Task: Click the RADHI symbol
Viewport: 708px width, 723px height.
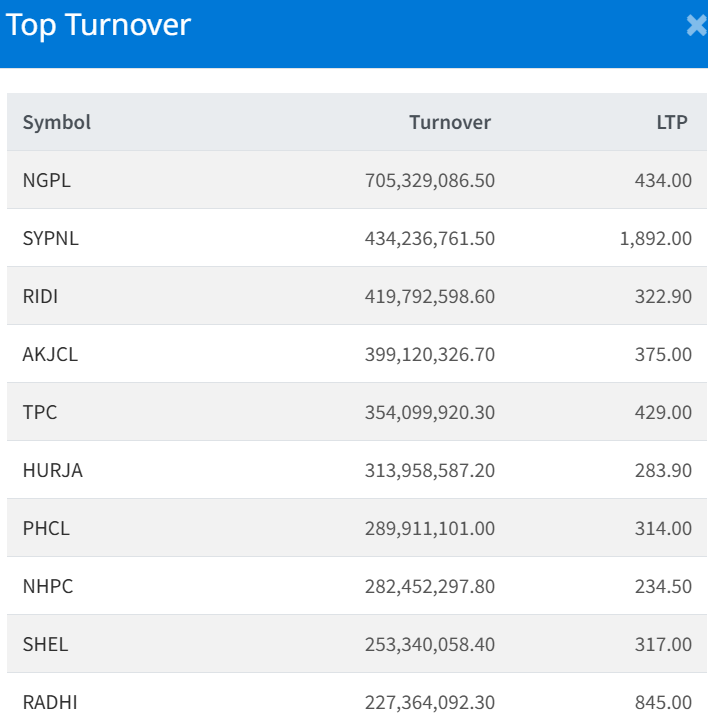Action: tap(50, 702)
